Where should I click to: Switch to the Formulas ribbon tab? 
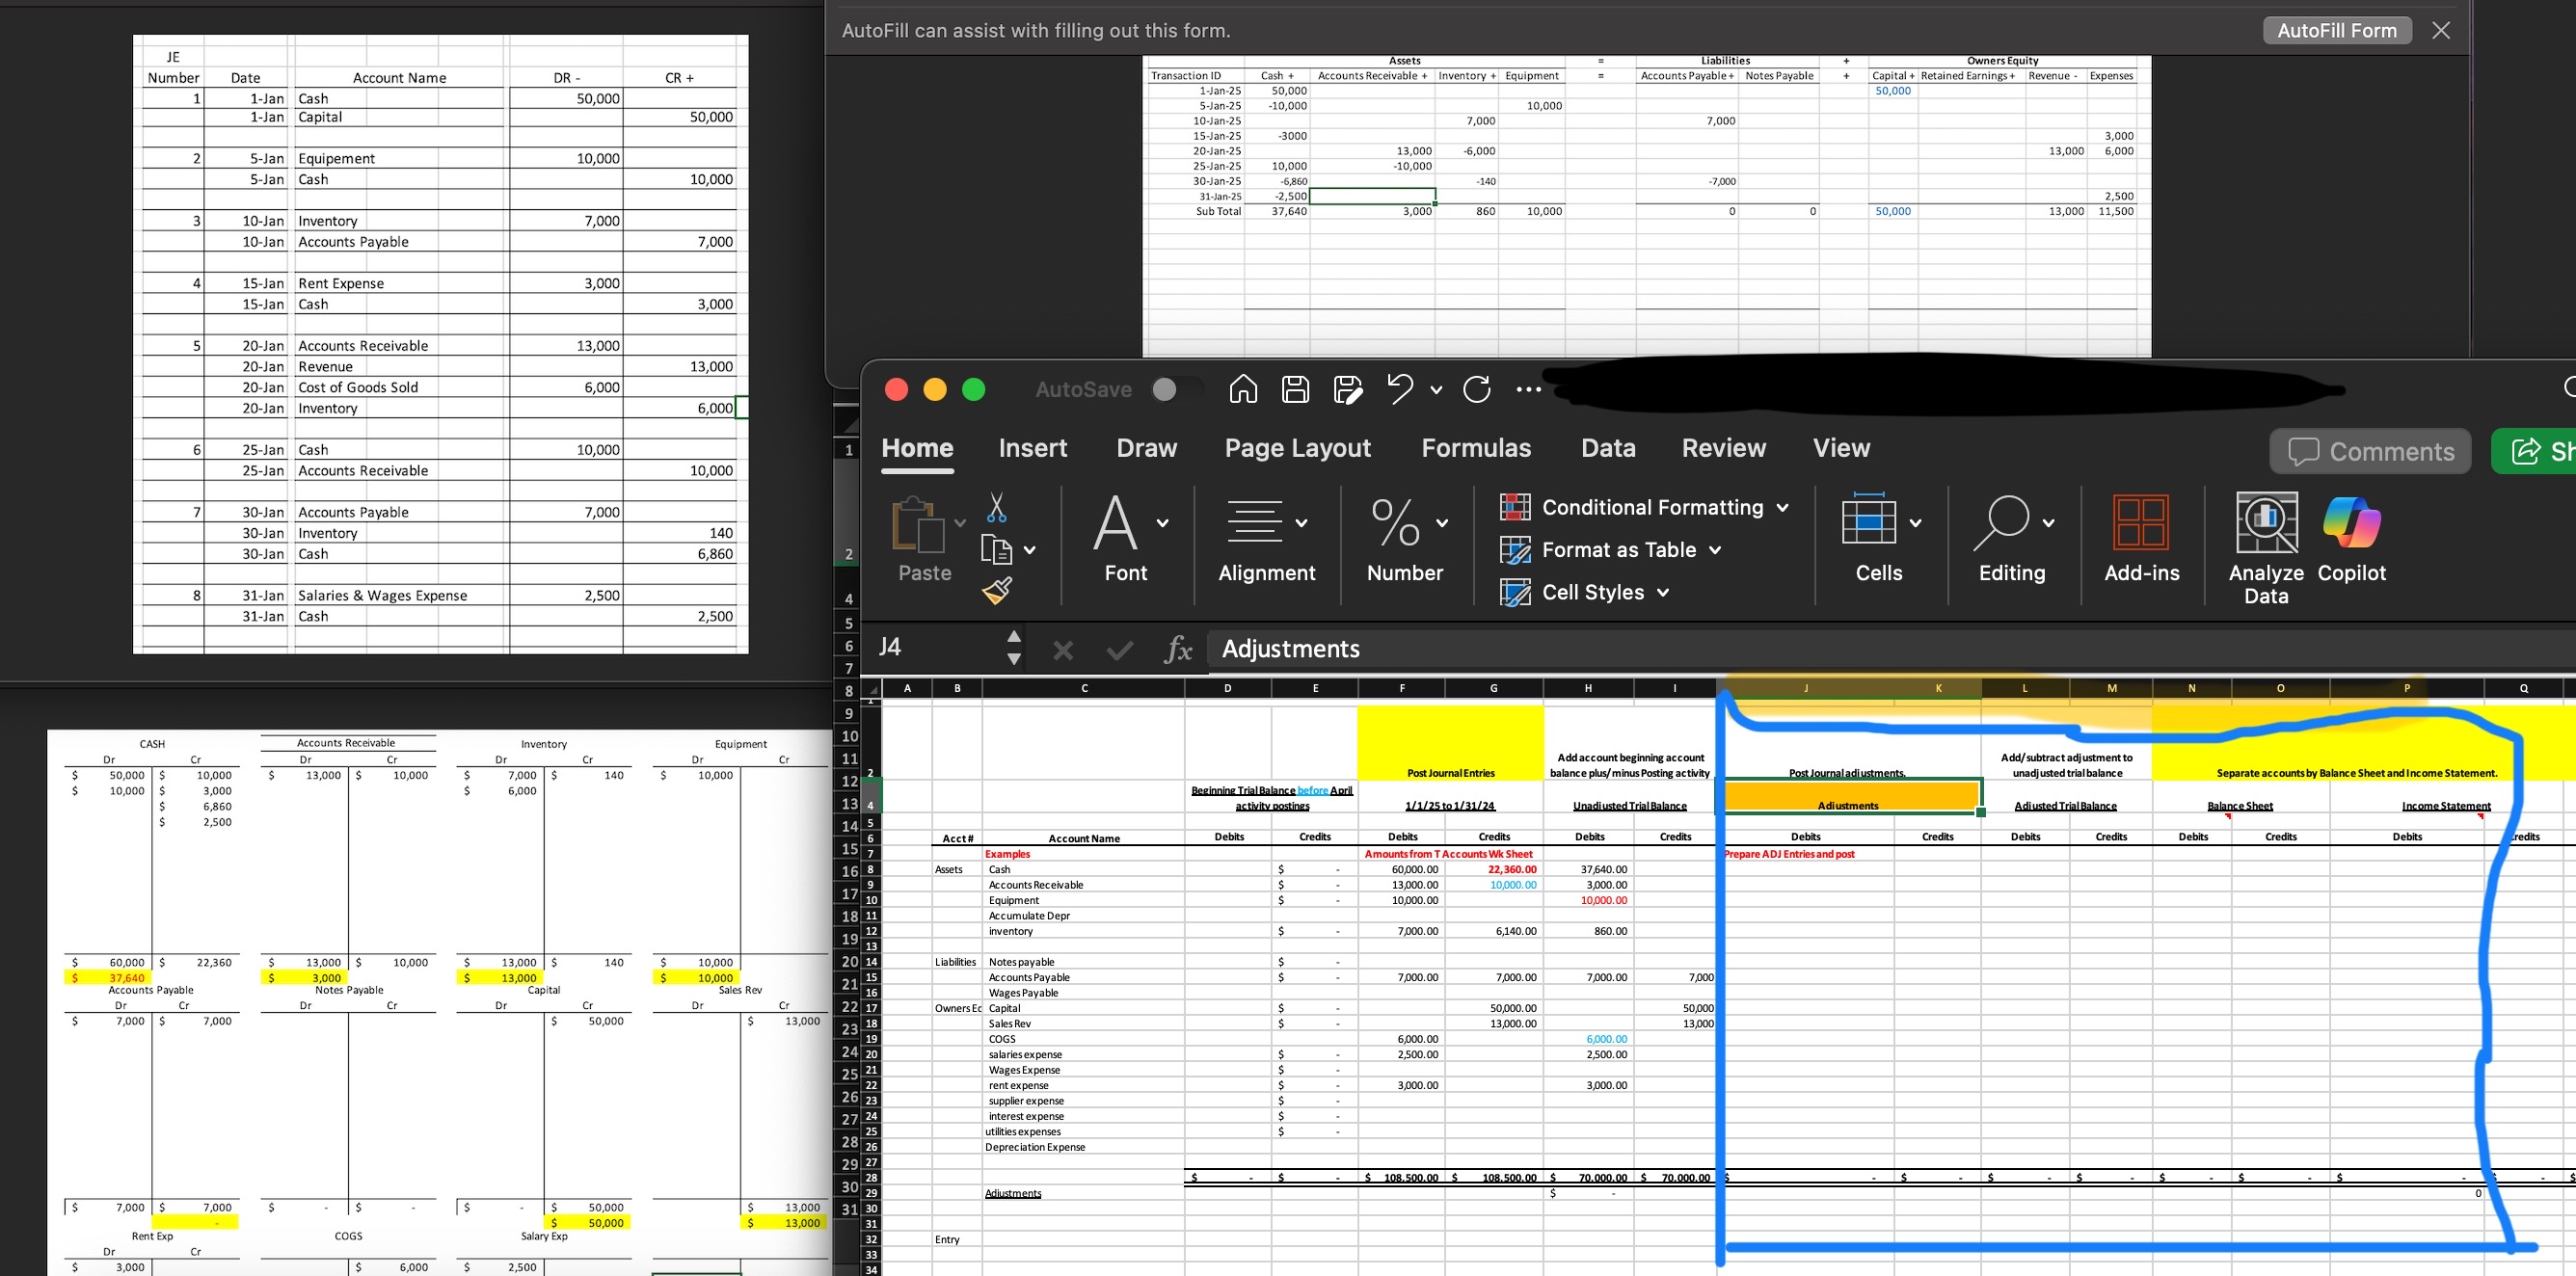(1475, 448)
